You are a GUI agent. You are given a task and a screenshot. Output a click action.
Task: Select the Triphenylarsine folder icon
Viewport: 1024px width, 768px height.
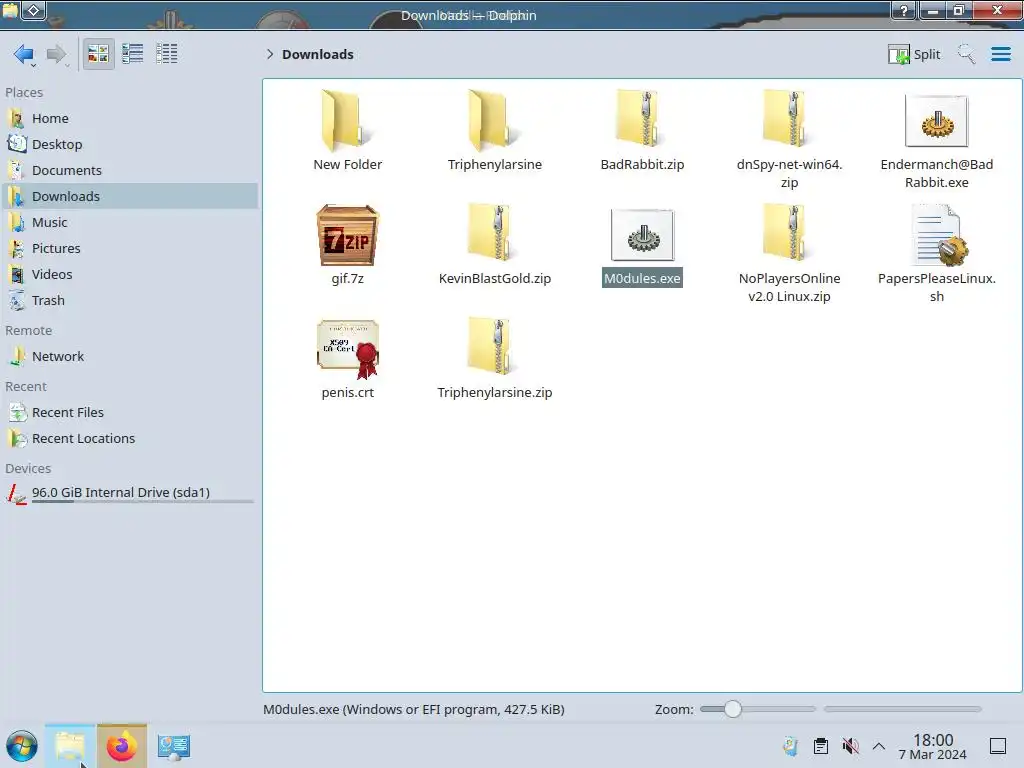494,121
